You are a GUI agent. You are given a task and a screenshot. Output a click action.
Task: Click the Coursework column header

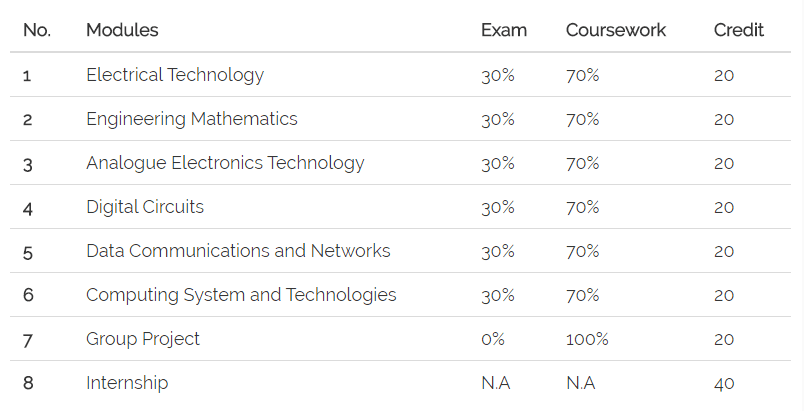616,30
